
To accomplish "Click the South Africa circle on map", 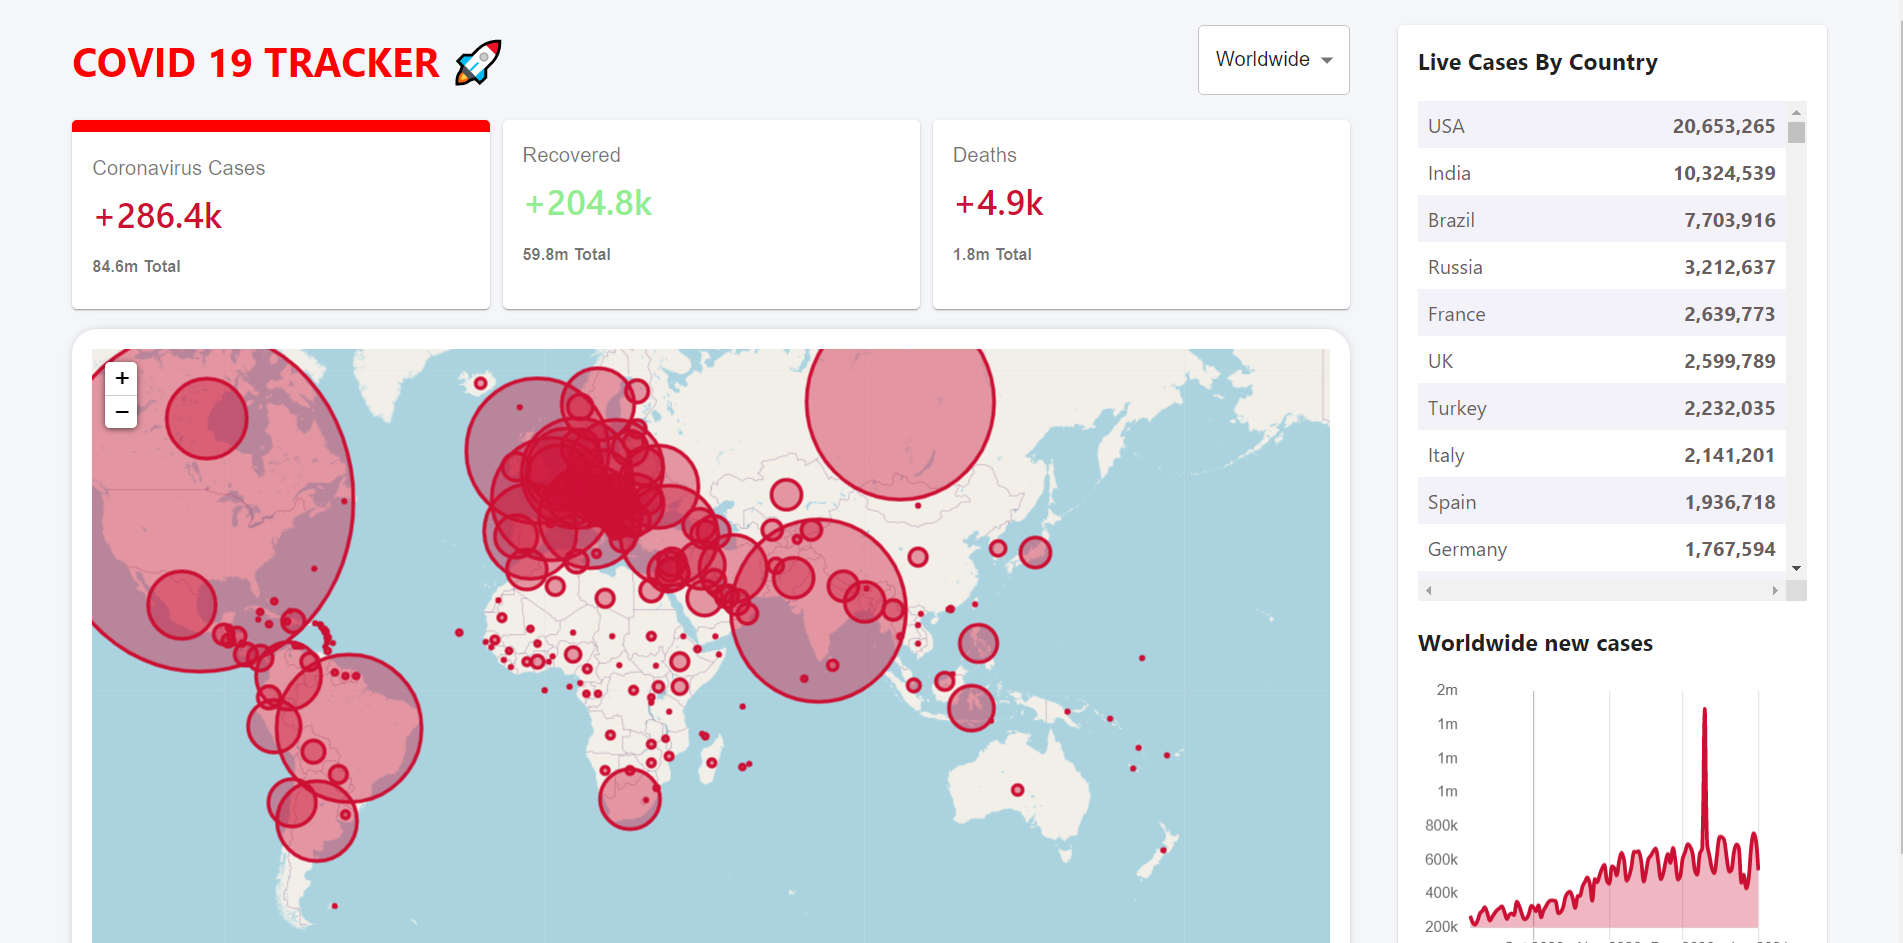I will click(629, 798).
